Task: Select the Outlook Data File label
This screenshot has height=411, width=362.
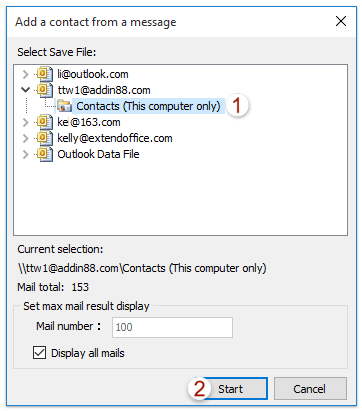Action: tap(98, 154)
